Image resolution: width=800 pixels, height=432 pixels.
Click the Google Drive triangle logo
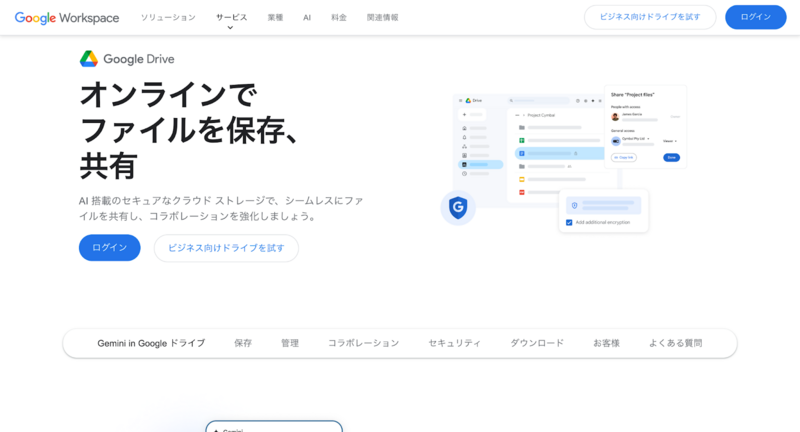pos(89,59)
